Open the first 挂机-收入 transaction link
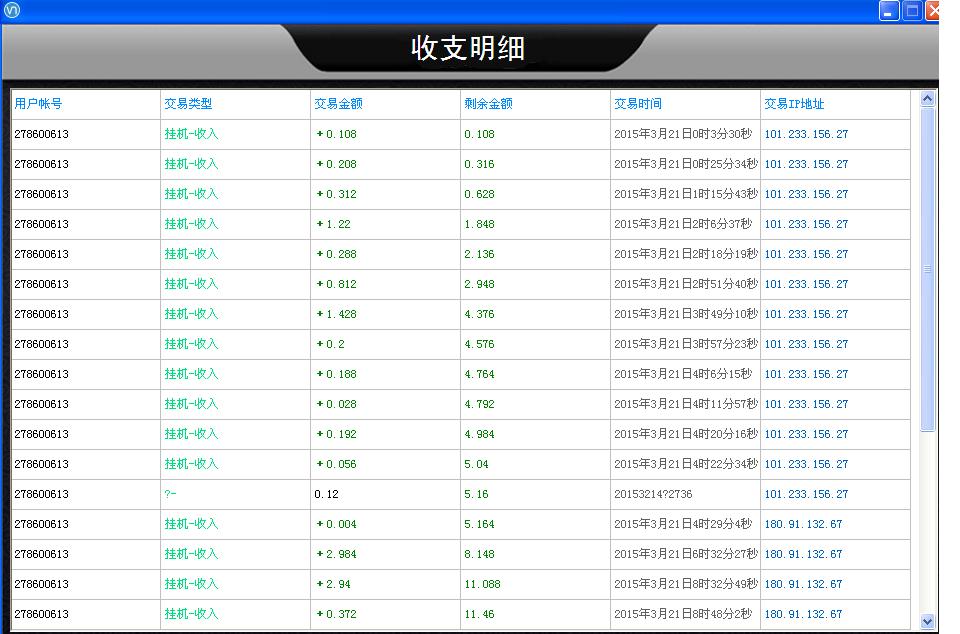The height and width of the screenshot is (634, 960). pyautogui.click(x=191, y=134)
